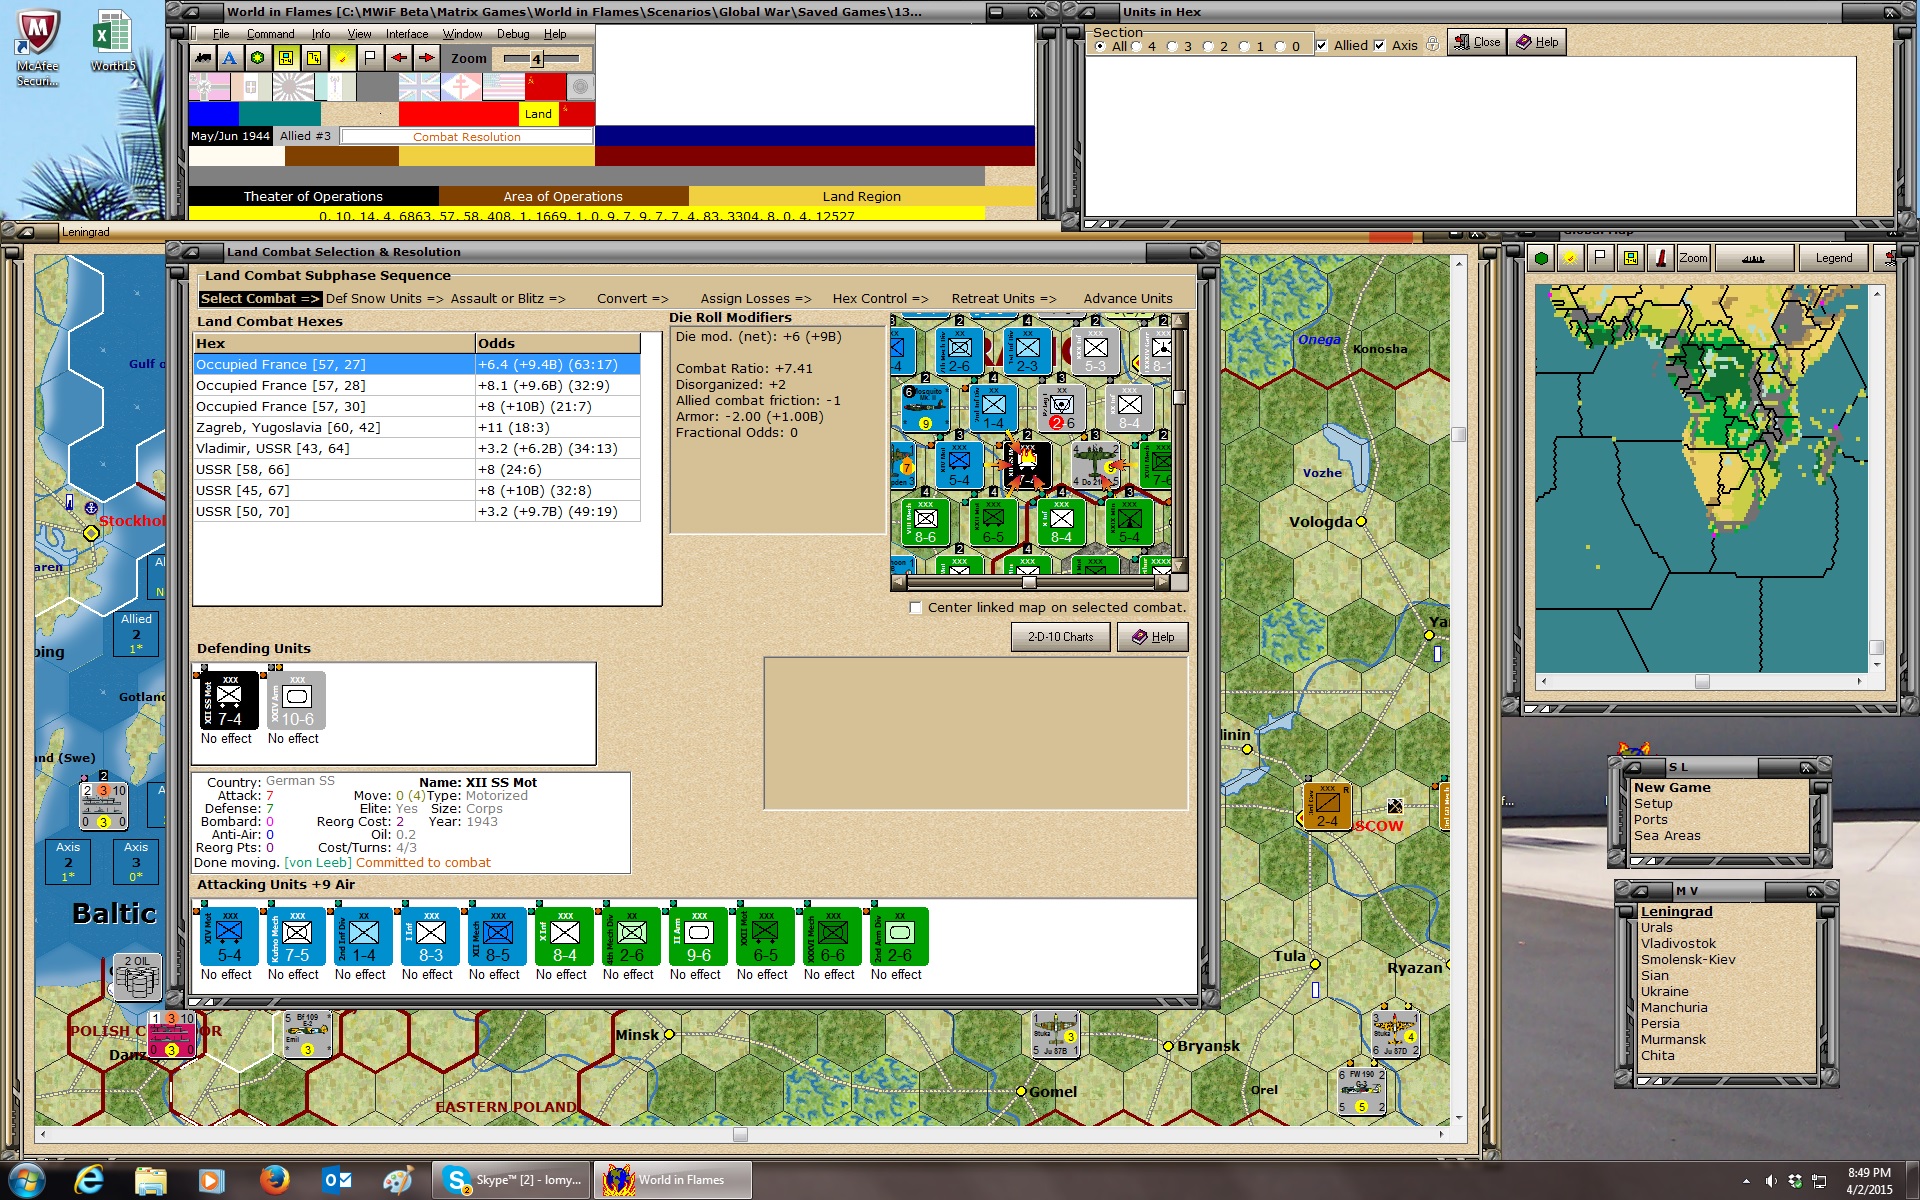Open the Command menu
1920x1200 pixels.
point(270,34)
